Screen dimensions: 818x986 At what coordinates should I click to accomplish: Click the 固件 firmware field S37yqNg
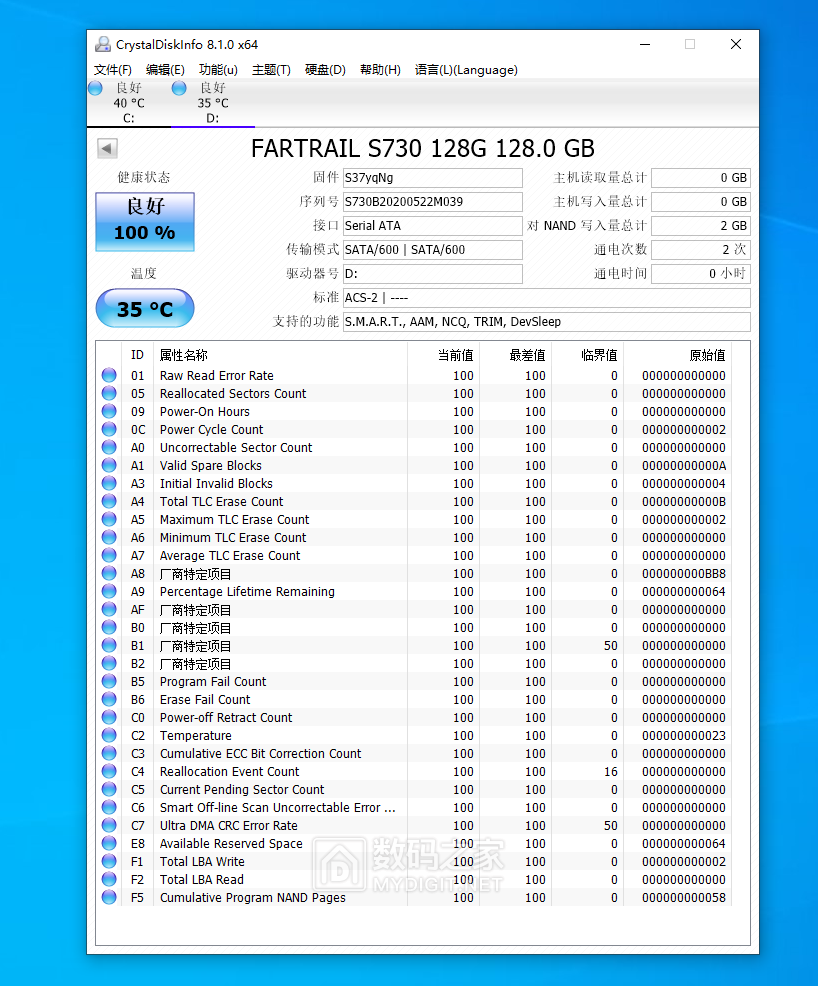coord(433,178)
